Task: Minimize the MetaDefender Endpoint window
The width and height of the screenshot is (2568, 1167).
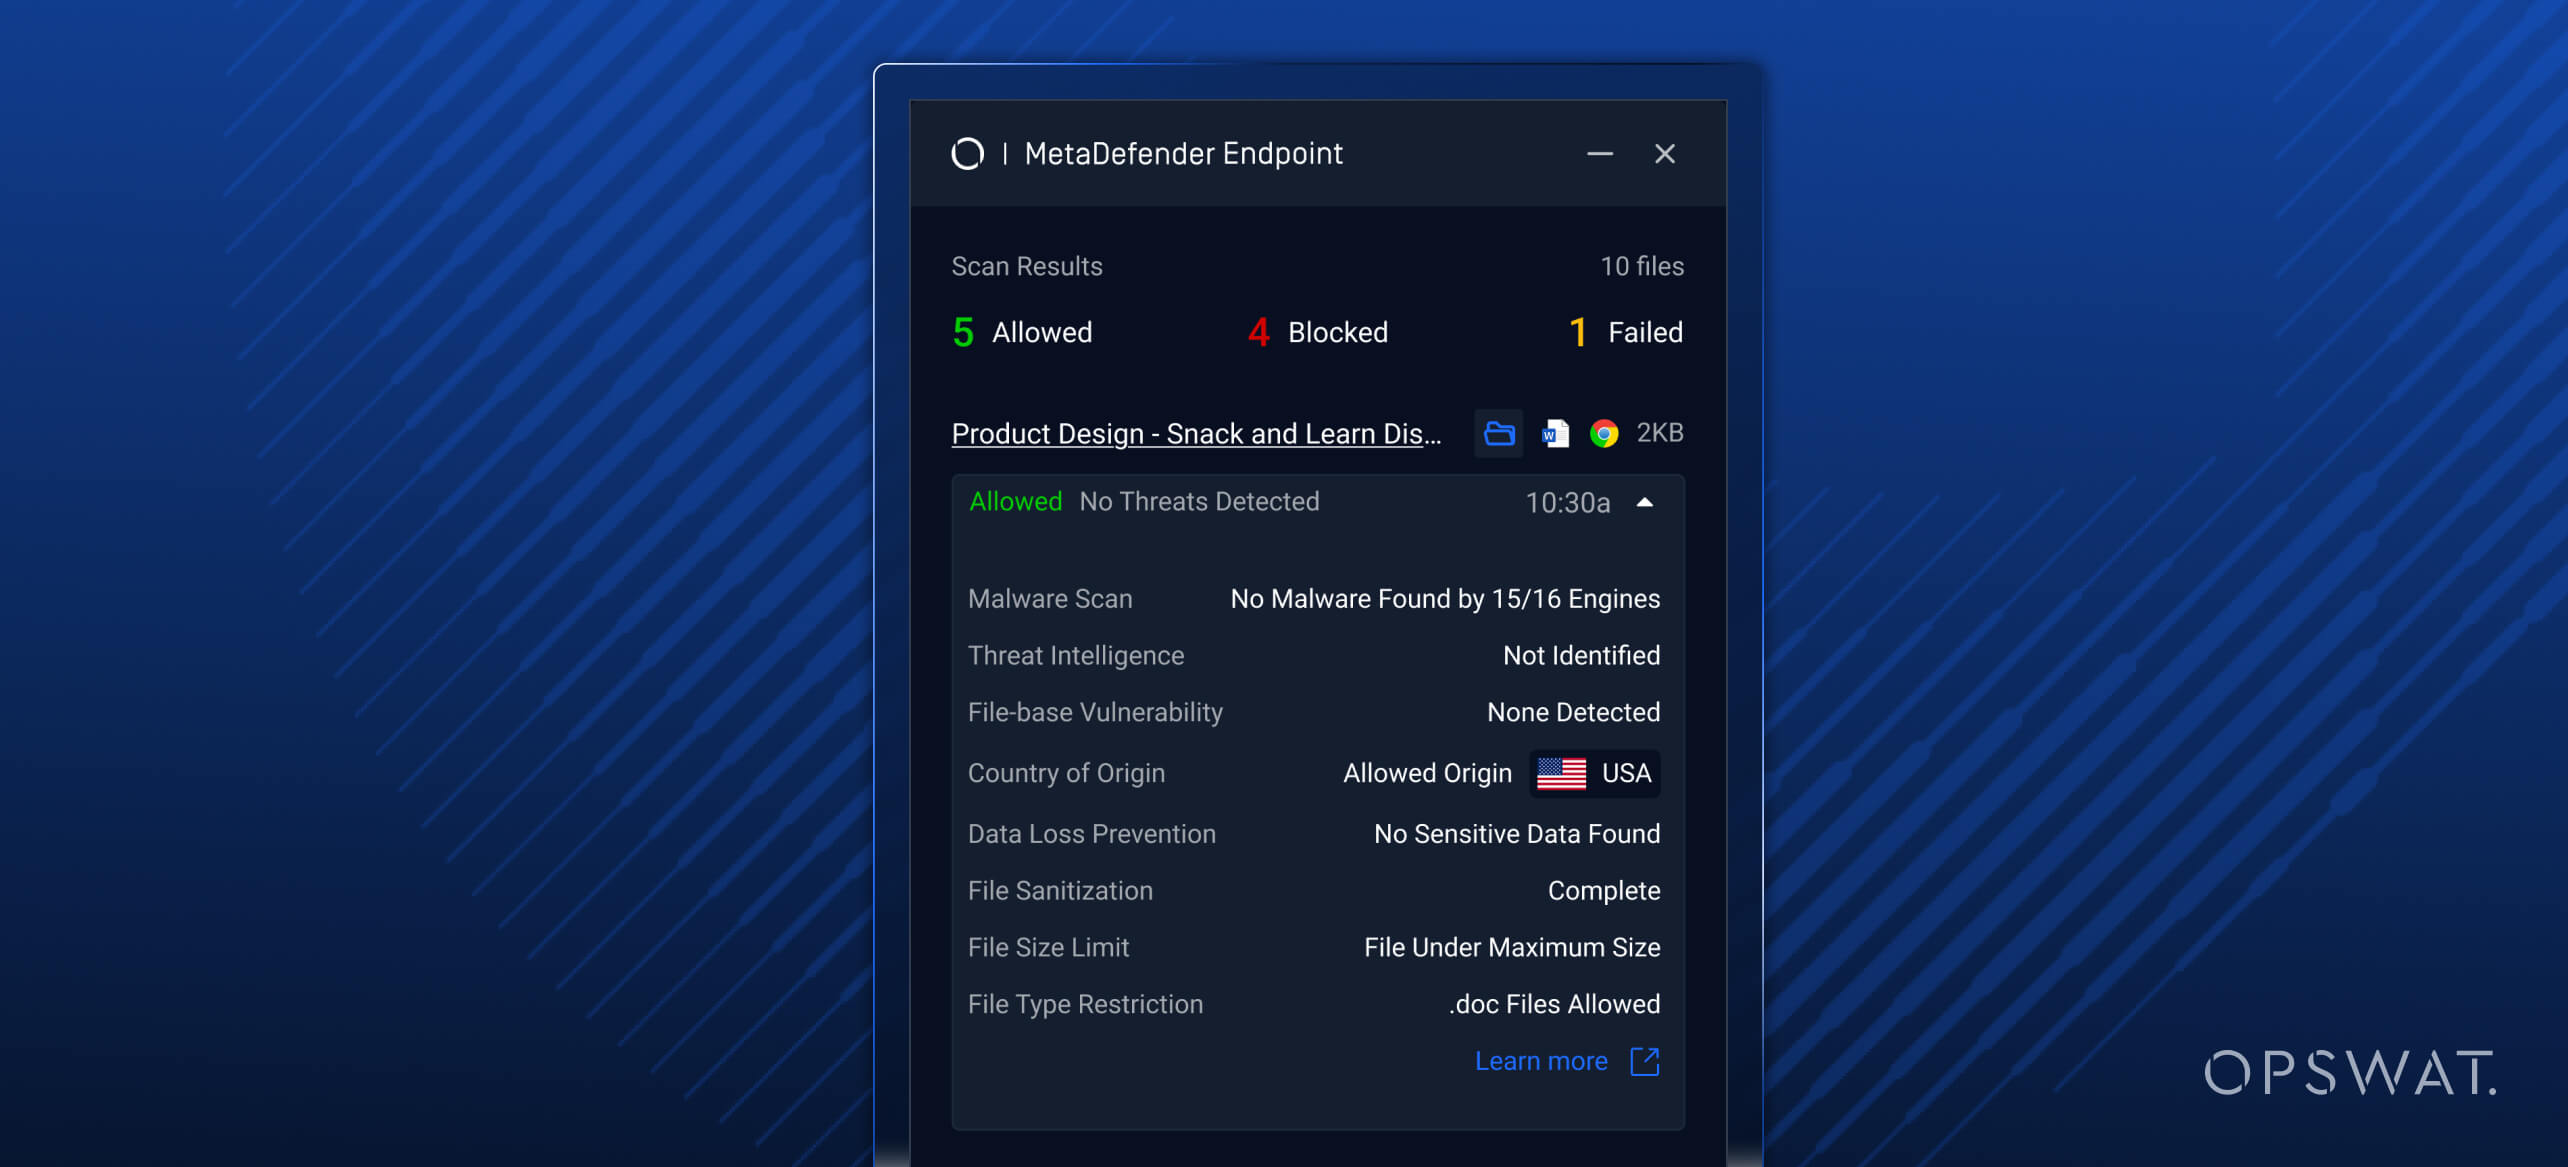Action: [x=1600, y=154]
